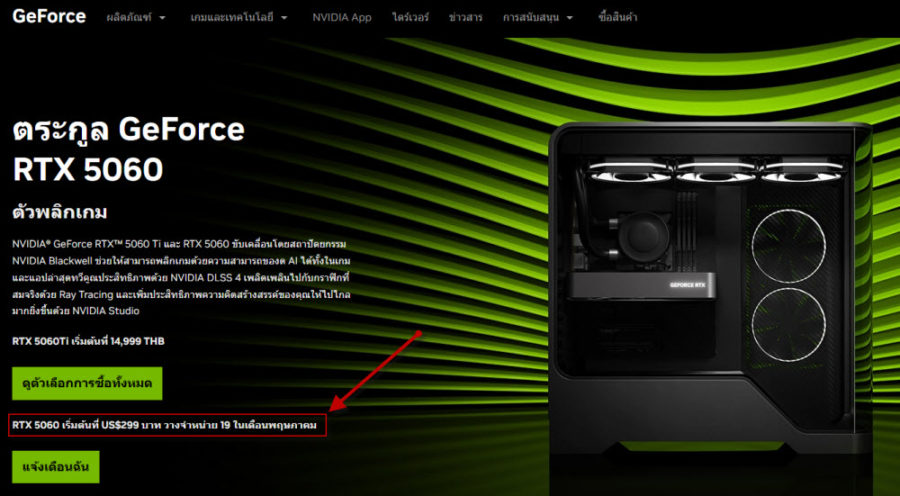The width and height of the screenshot is (900, 496).
Task: Open the ข่าวสาร news link
Action: 465,17
